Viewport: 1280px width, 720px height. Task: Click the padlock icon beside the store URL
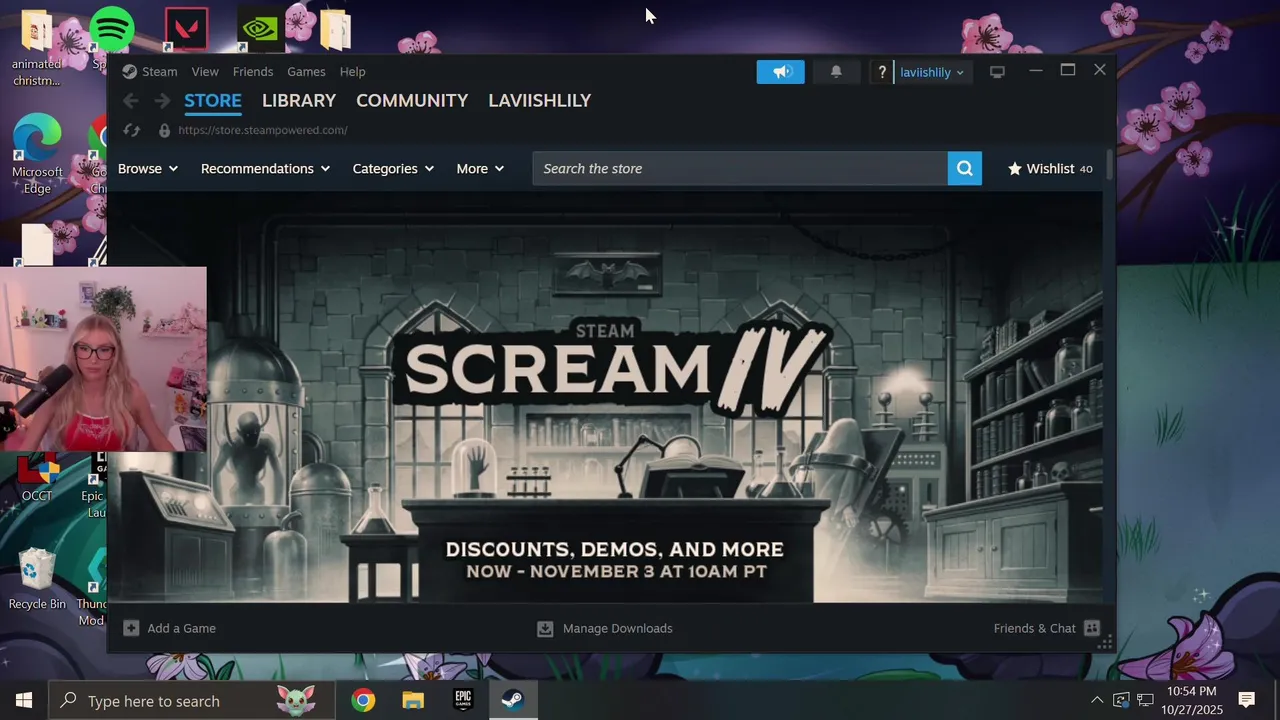click(x=164, y=130)
